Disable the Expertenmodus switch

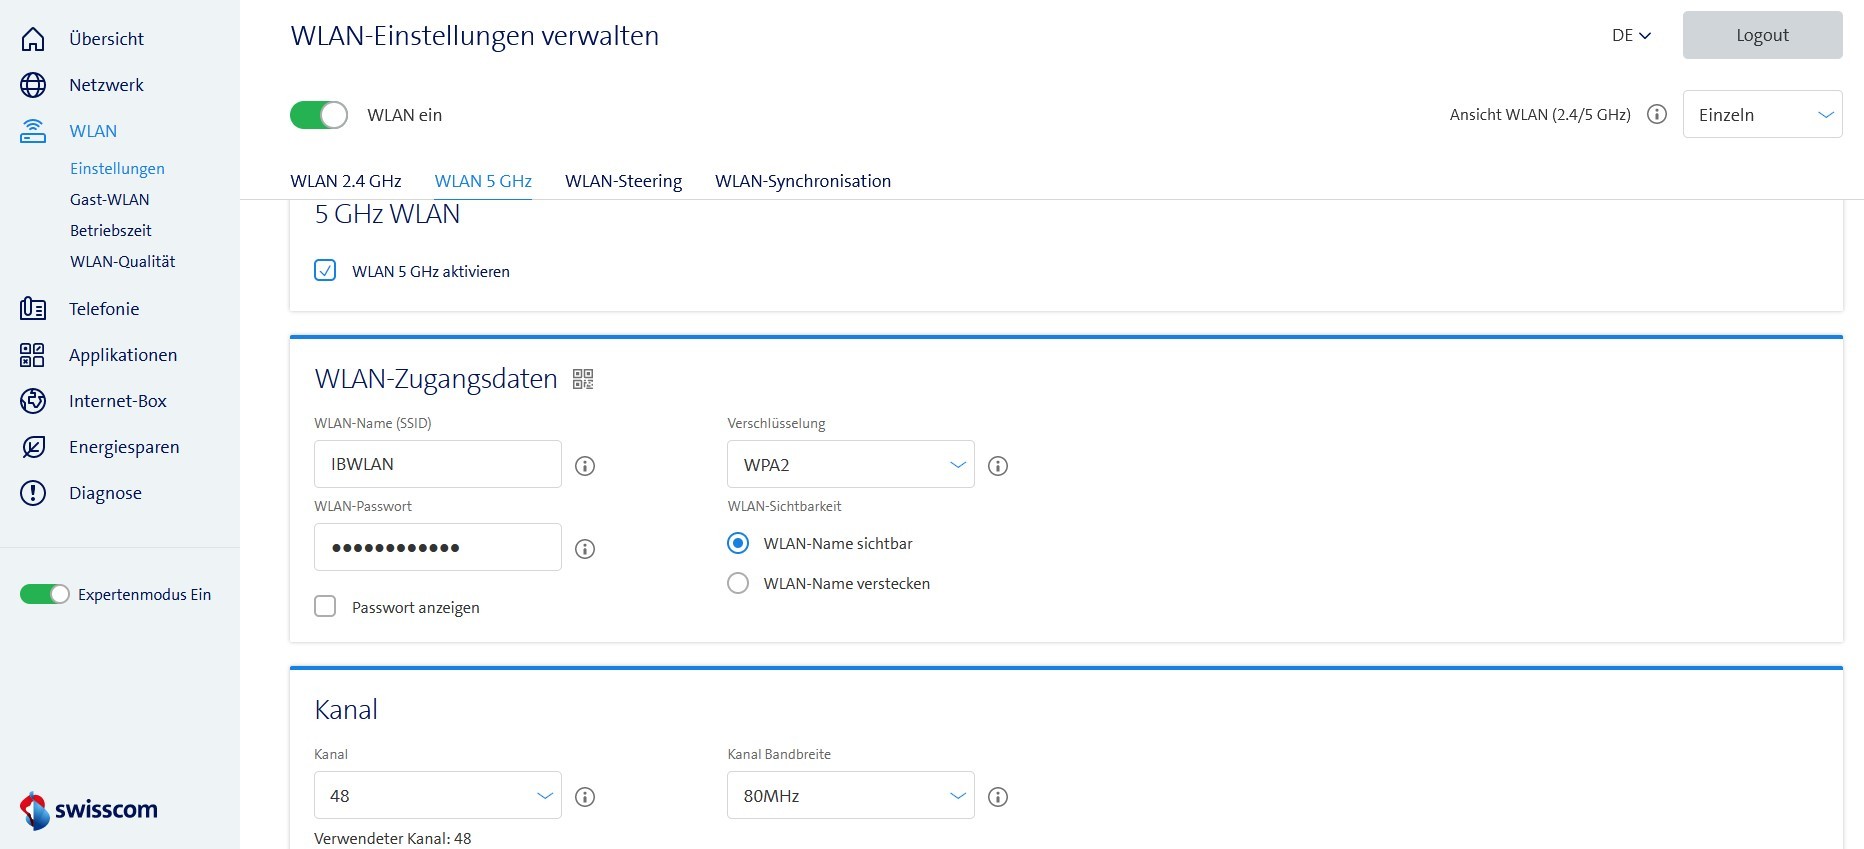tap(45, 595)
